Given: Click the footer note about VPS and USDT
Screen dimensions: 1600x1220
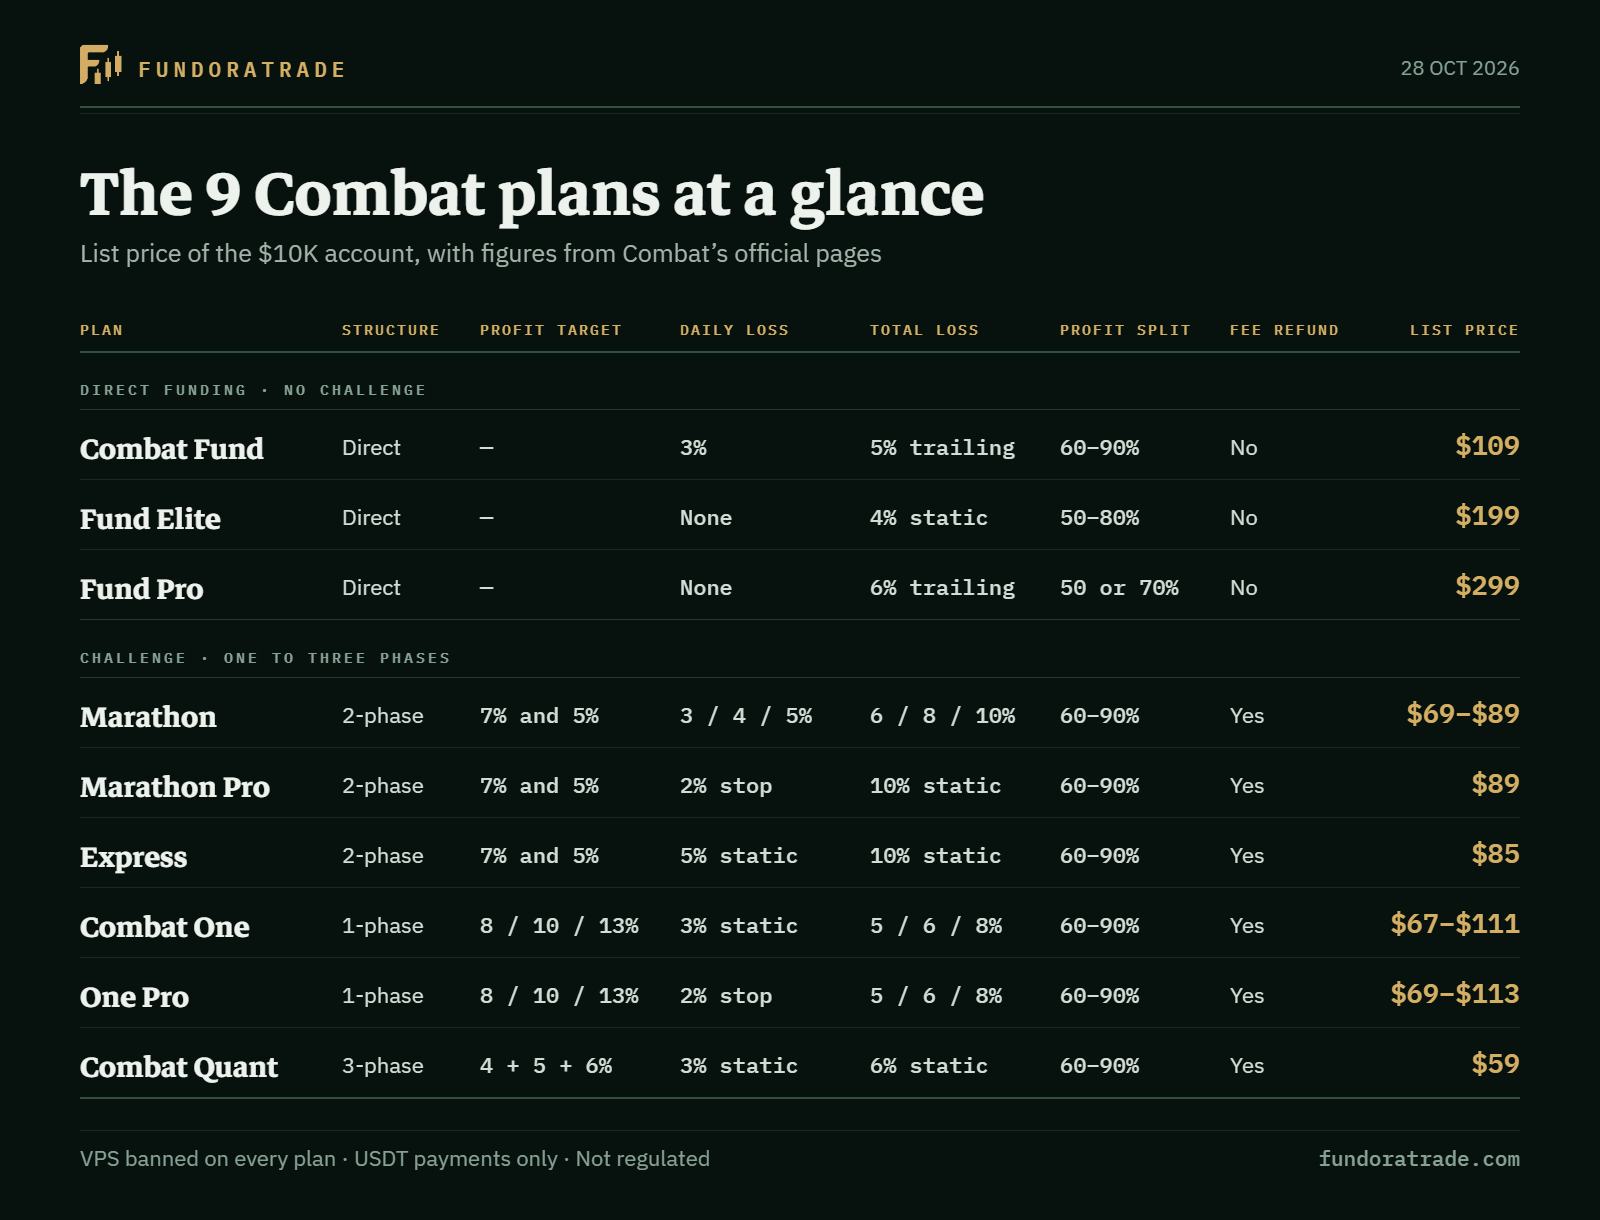Looking at the screenshot, I should (x=395, y=1159).
